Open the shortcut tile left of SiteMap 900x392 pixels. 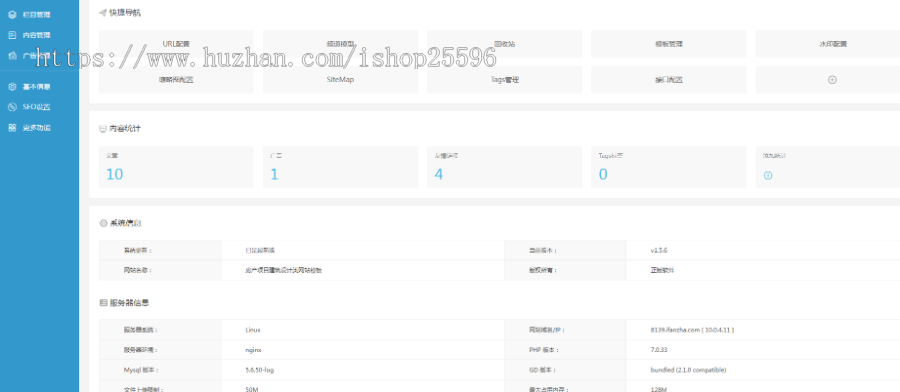[x=176, y=80]
